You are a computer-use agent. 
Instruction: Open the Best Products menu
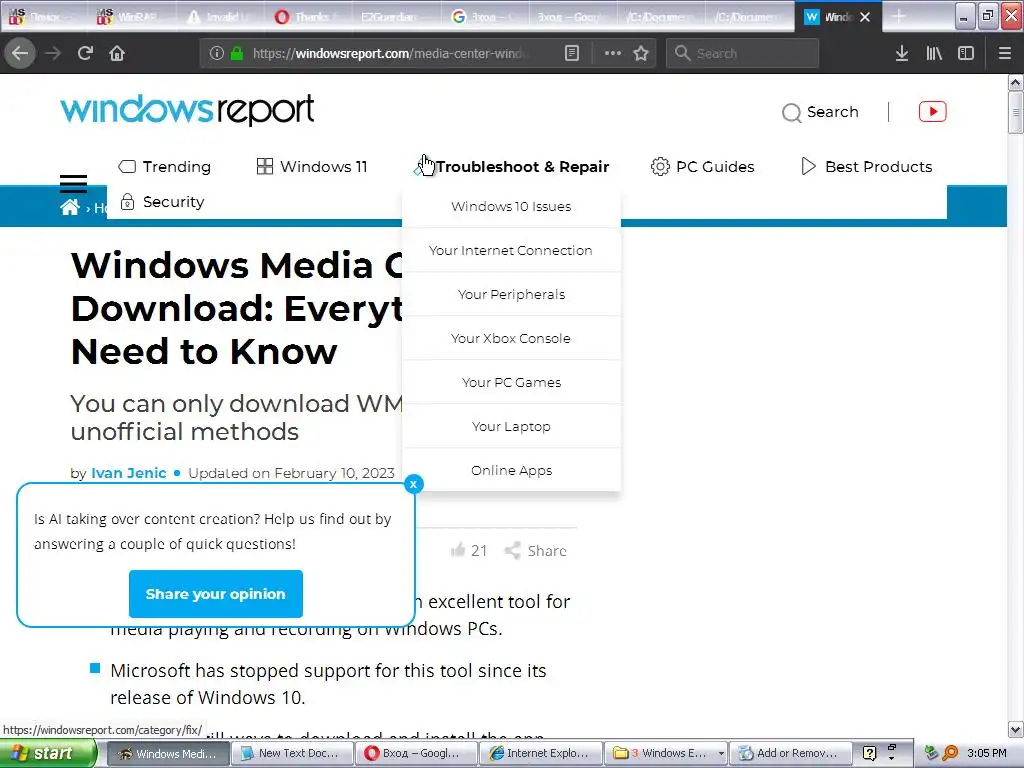coord(867,167)
